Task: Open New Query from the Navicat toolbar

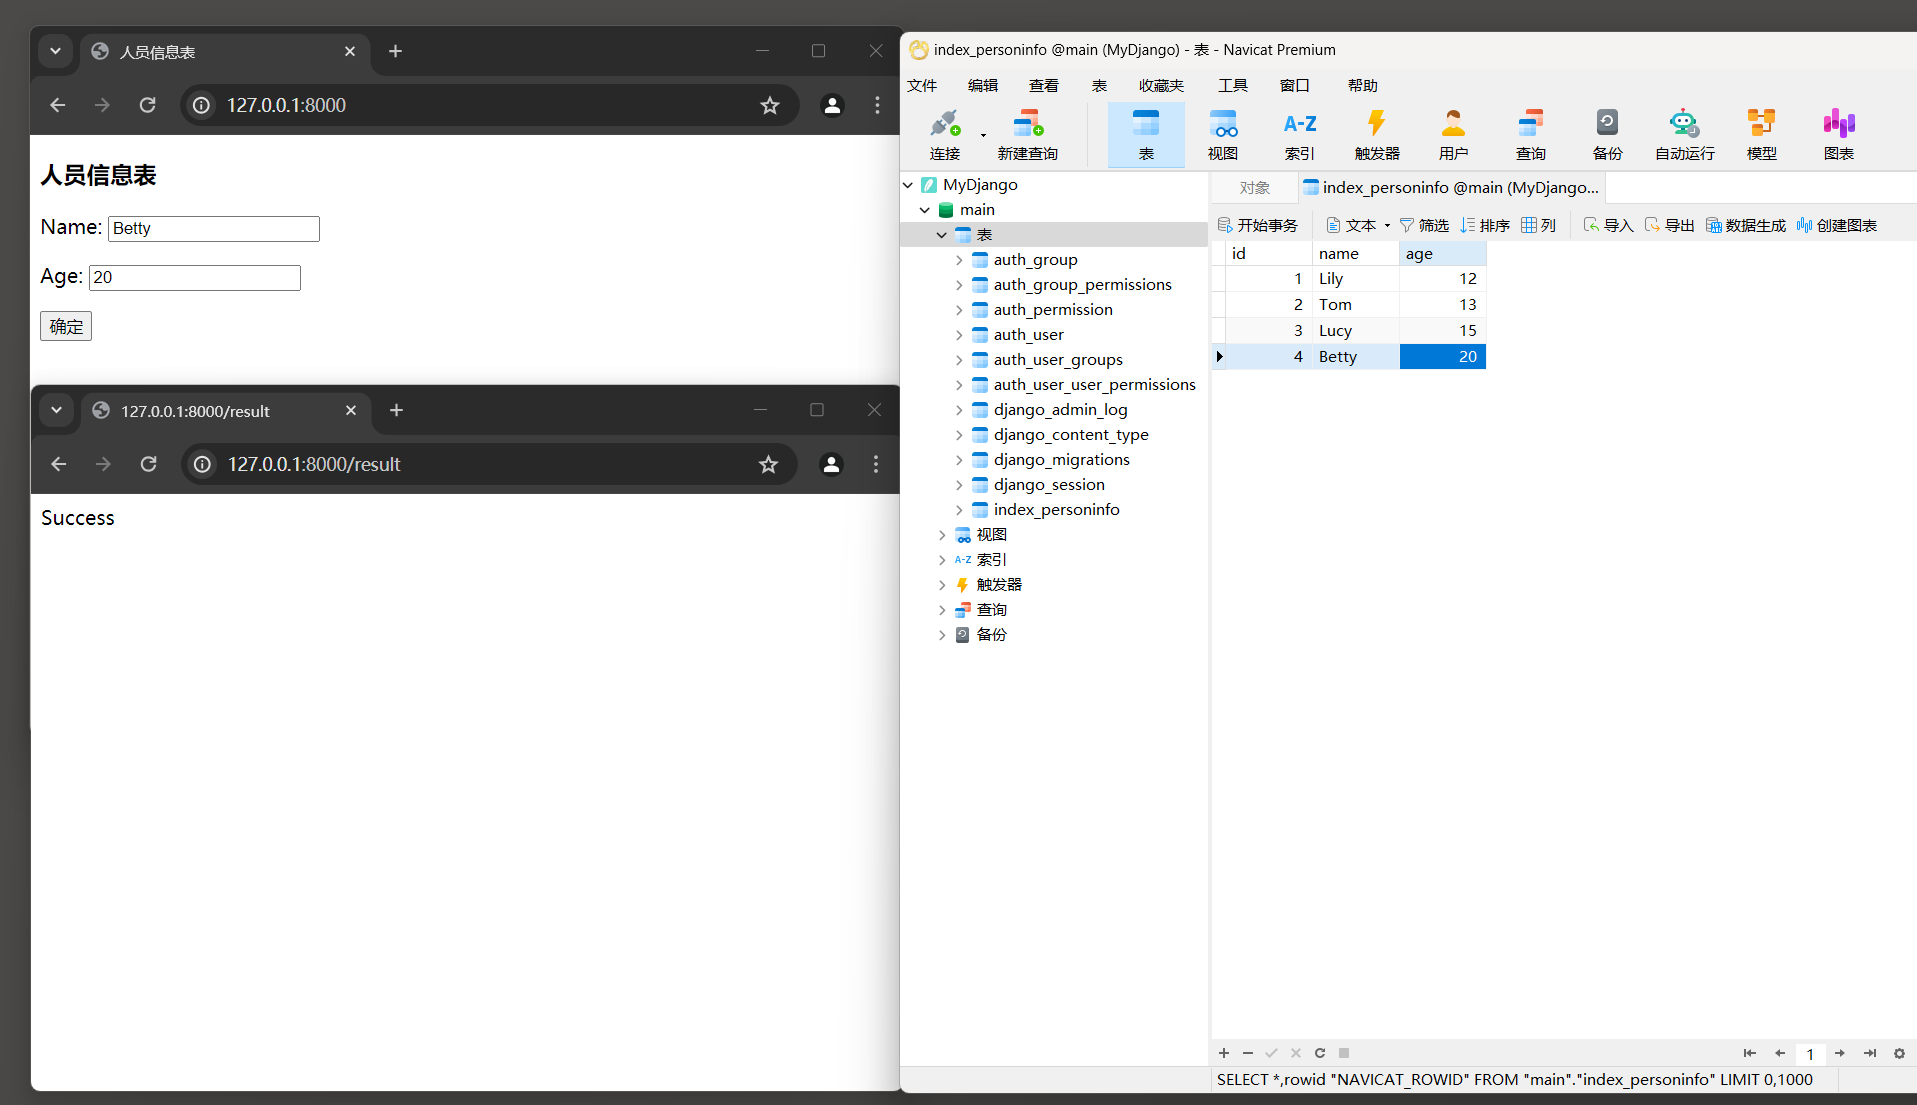Action: coord(1027,134)
